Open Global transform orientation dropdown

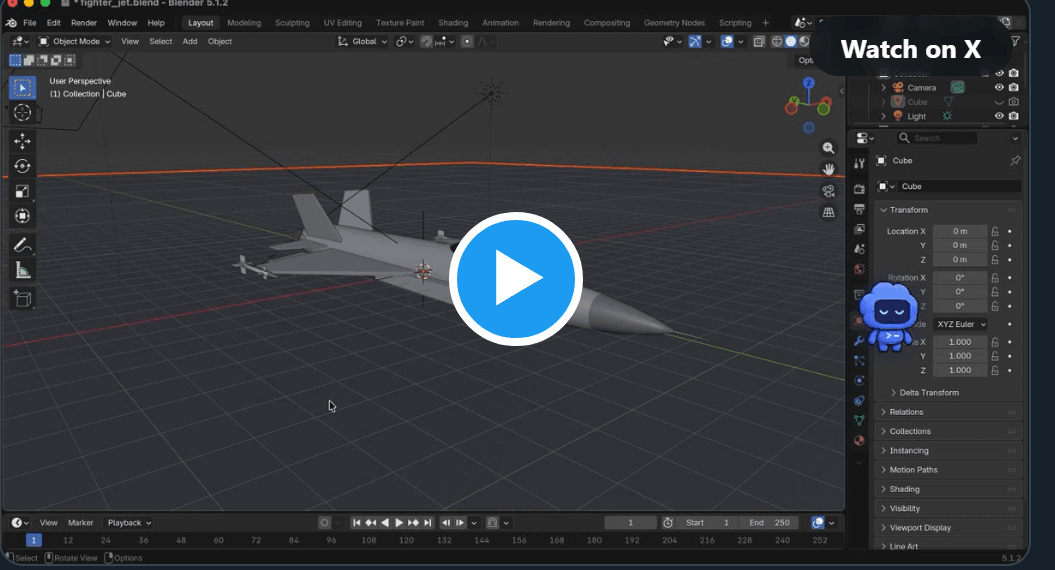tap(362, 42)
